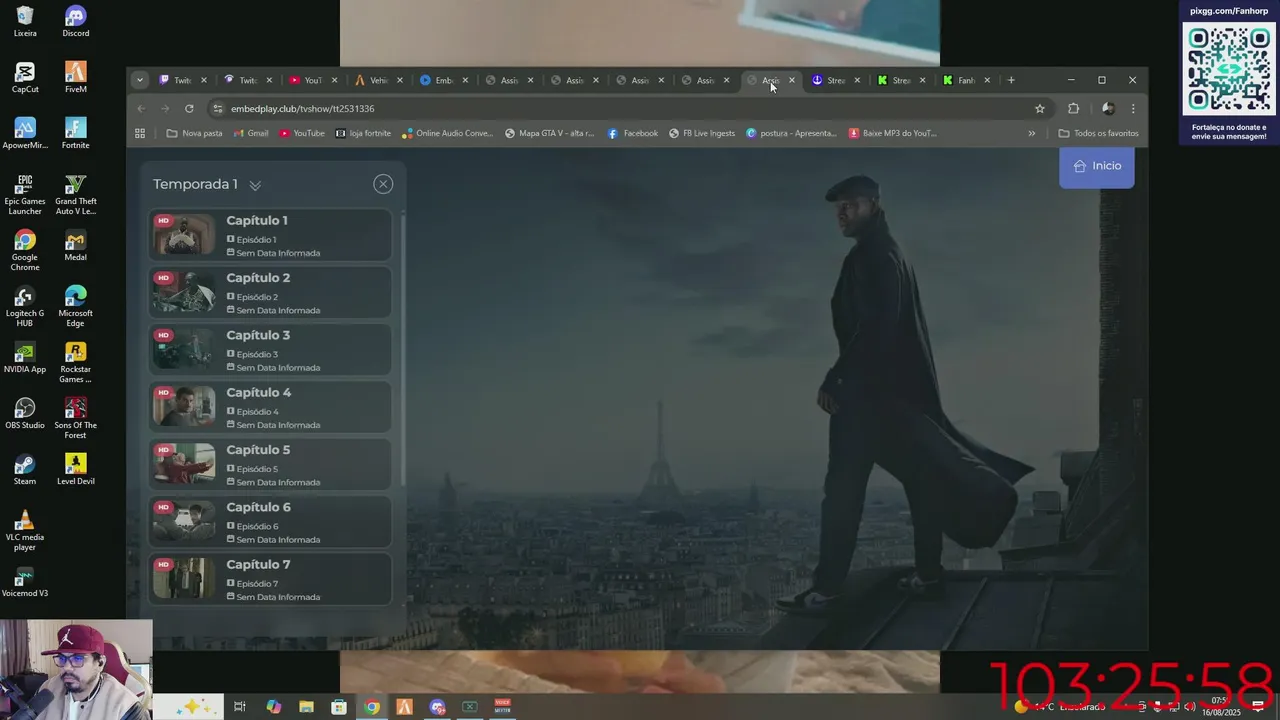Screen dimensions: 1280x720
Task: Open the Todos os favoritos folder
Action: pyautogui.click(x=1098, y=133)
